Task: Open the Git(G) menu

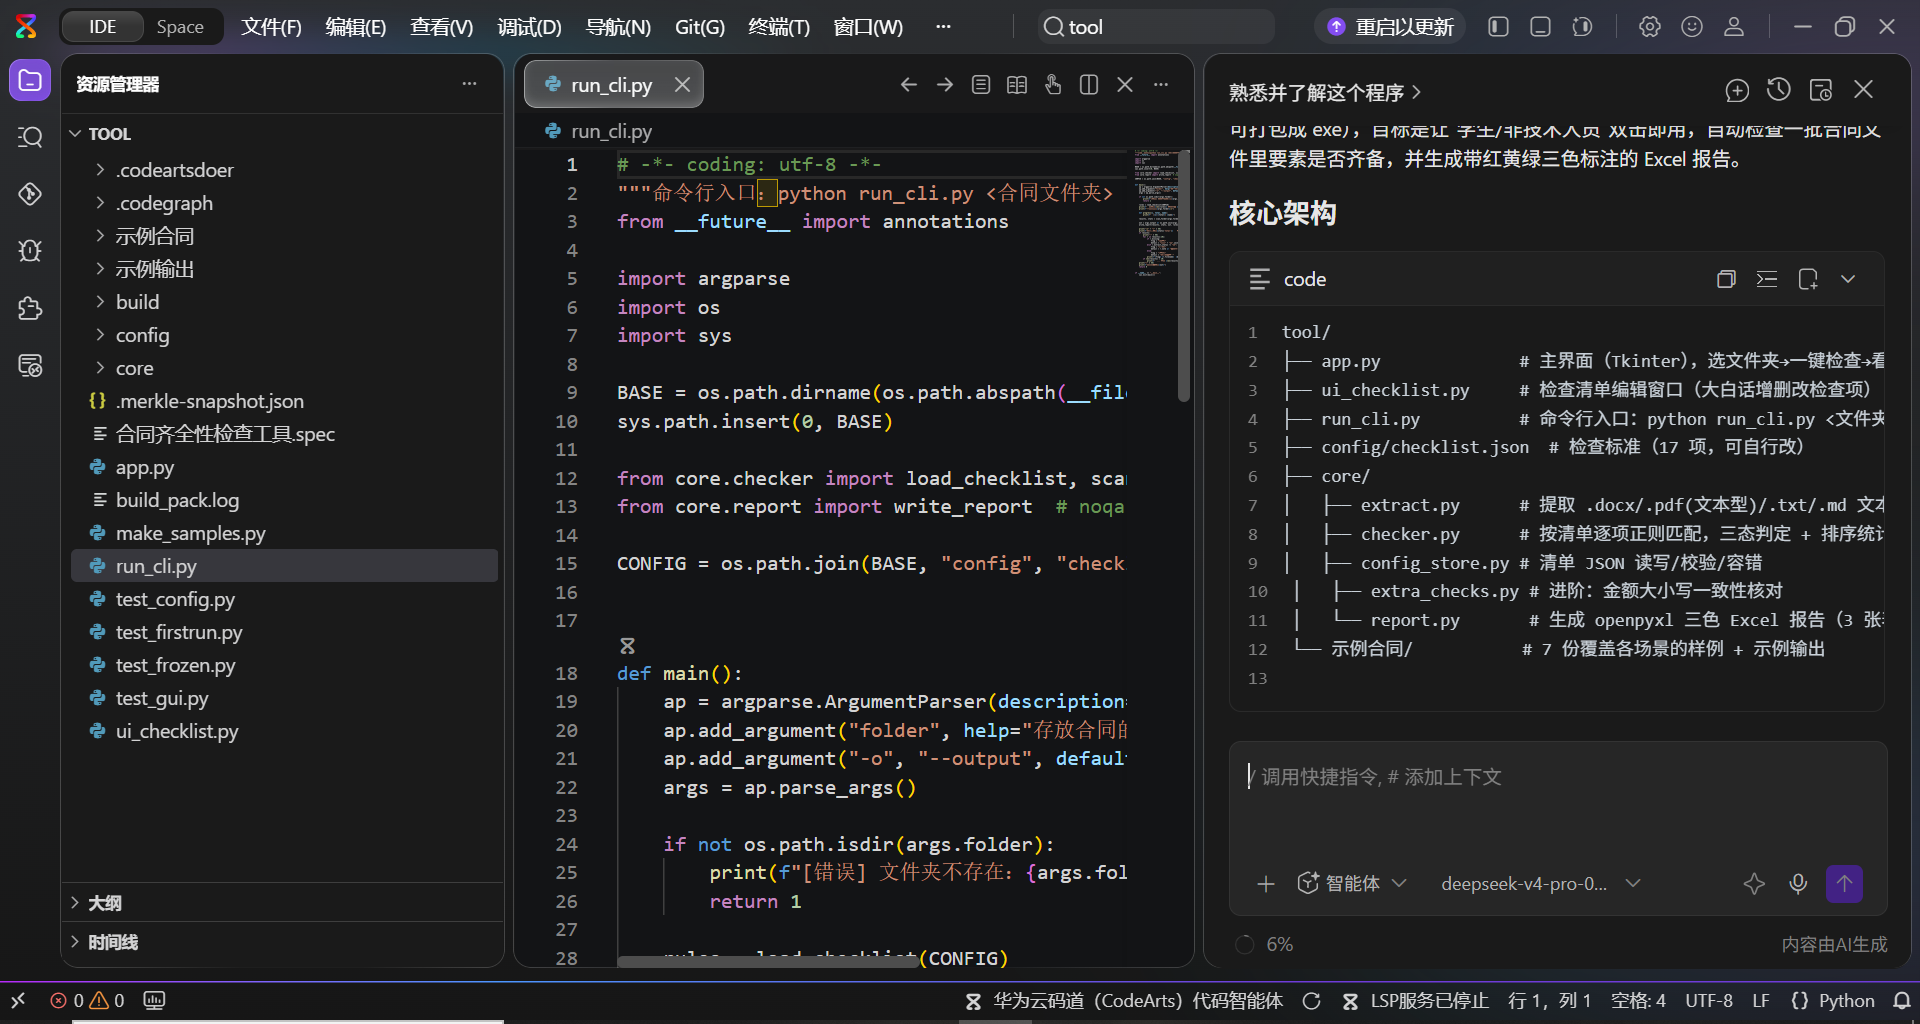Action: (x=699, y=27)
